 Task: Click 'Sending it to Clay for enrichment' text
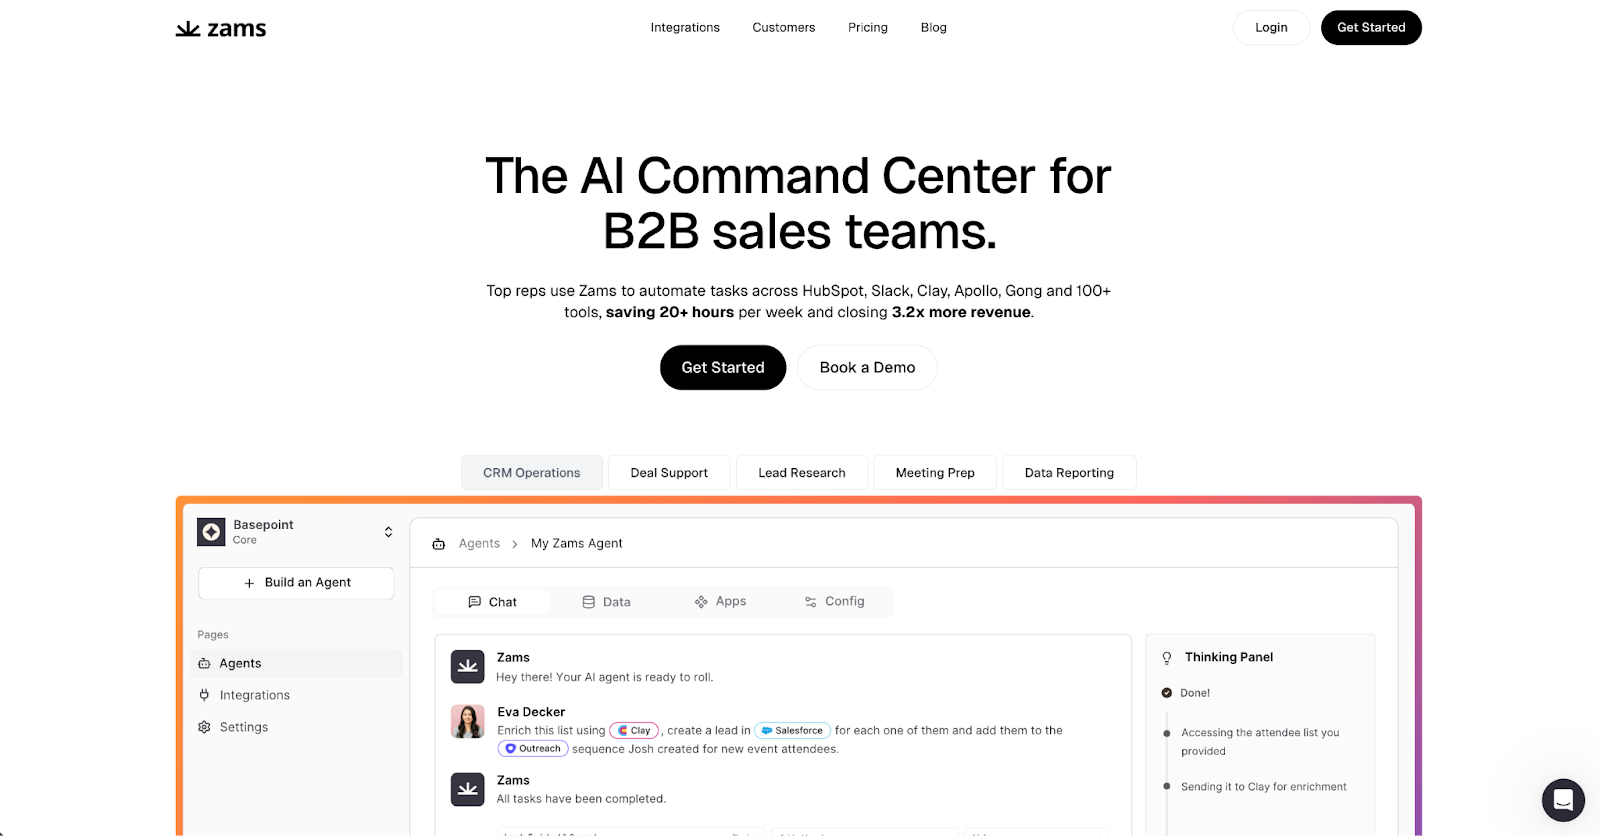(x=1264, y=787)
